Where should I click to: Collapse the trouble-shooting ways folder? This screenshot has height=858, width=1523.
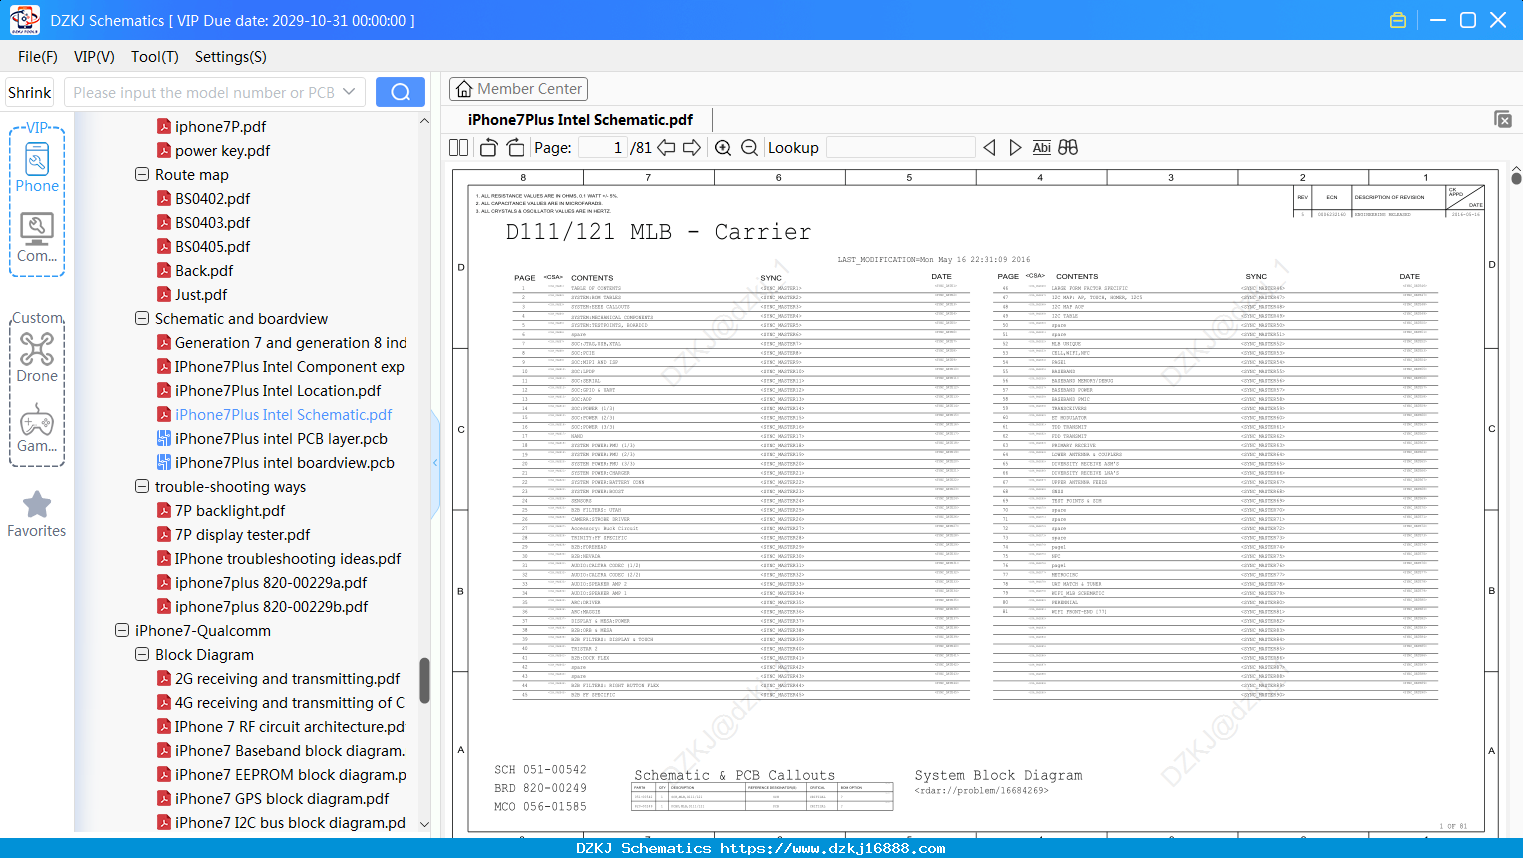(x=142, y=486)
